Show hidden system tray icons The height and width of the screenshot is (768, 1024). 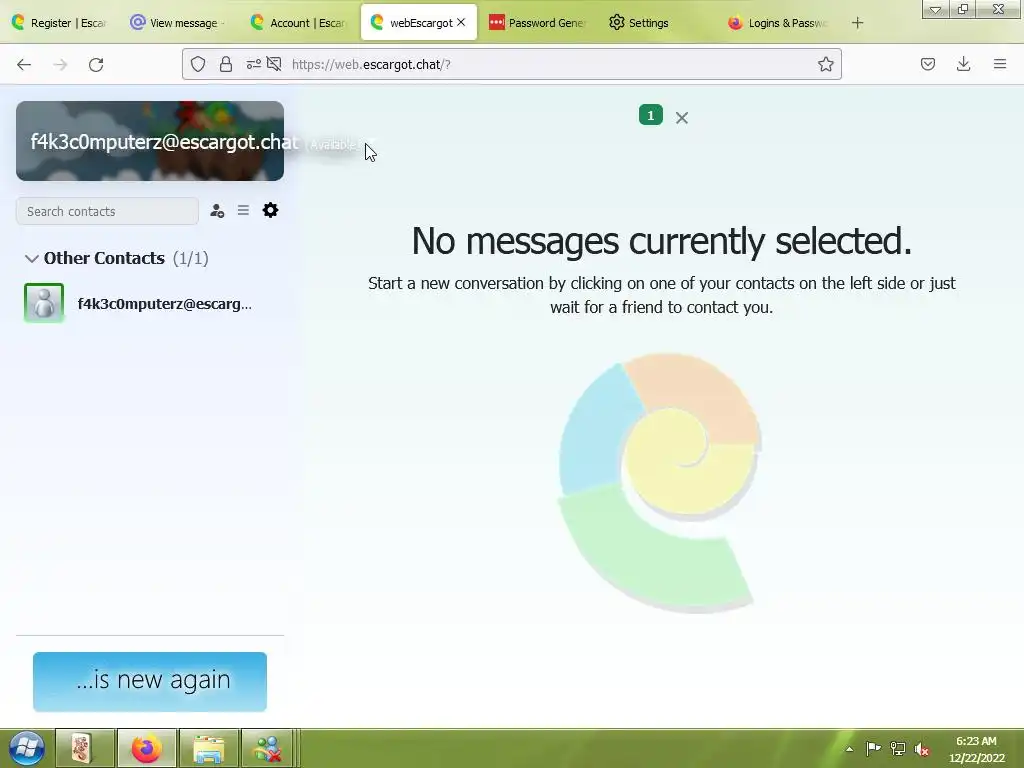click(849, 749)
